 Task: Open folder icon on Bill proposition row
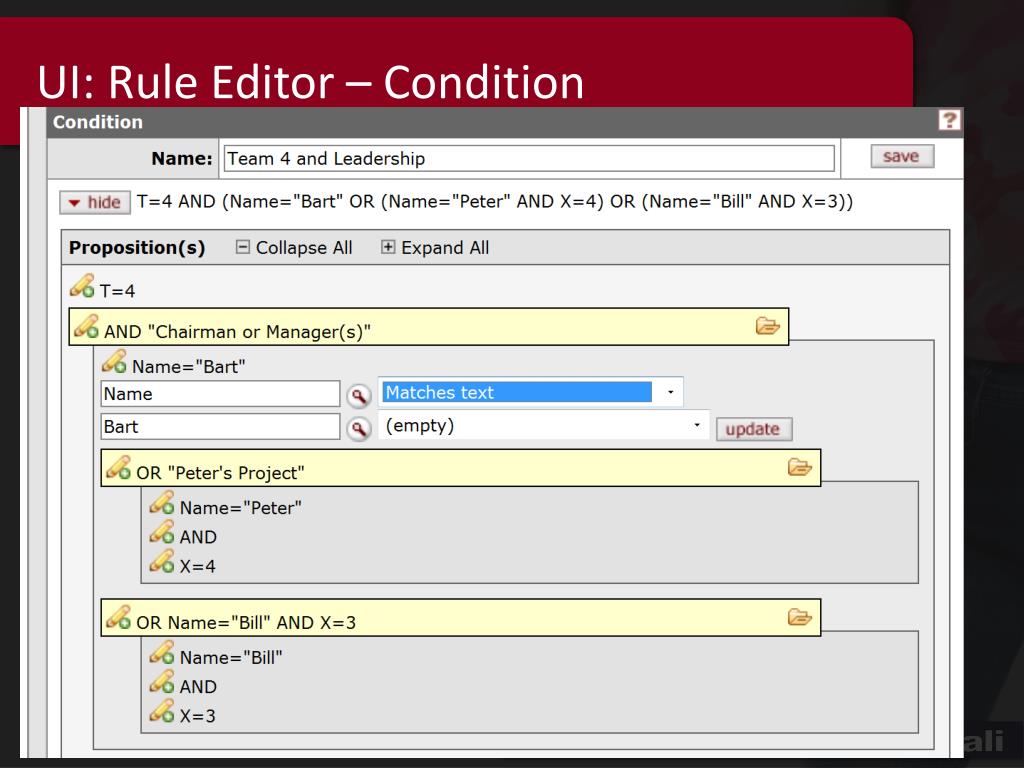pos(799,618)
